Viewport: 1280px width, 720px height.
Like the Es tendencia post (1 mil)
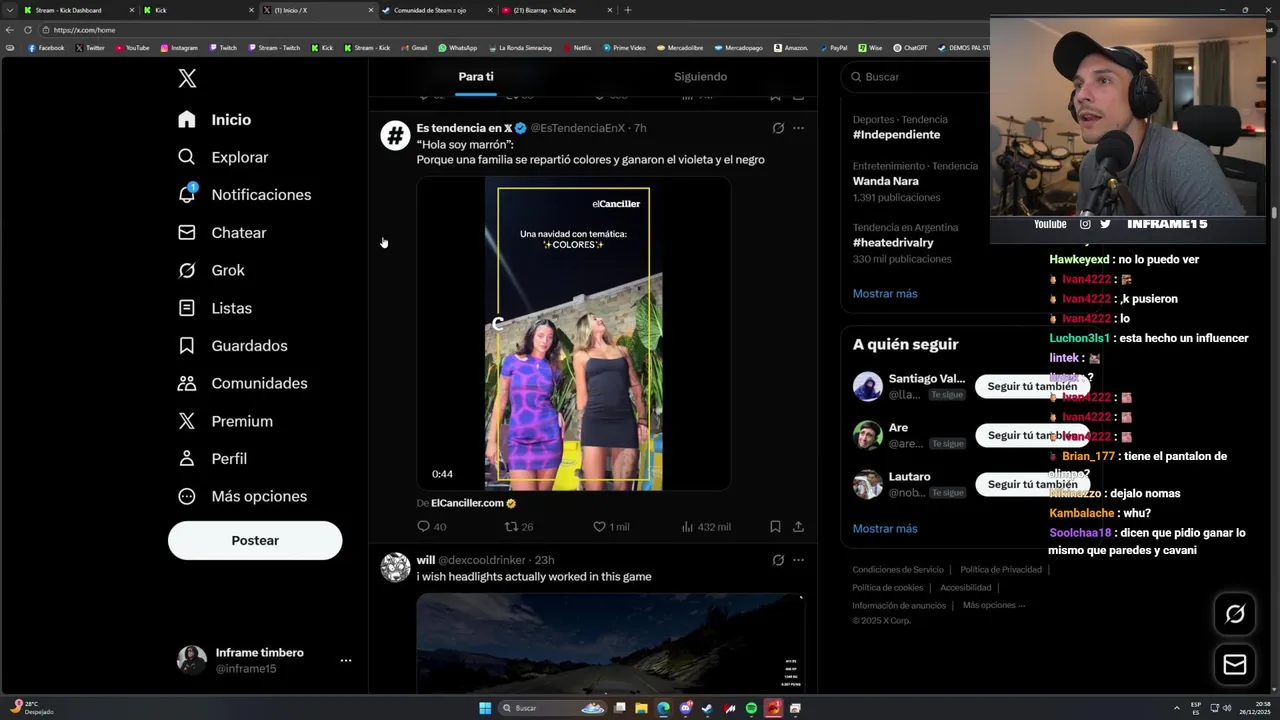pyautogui.click(x=611, y=526)
